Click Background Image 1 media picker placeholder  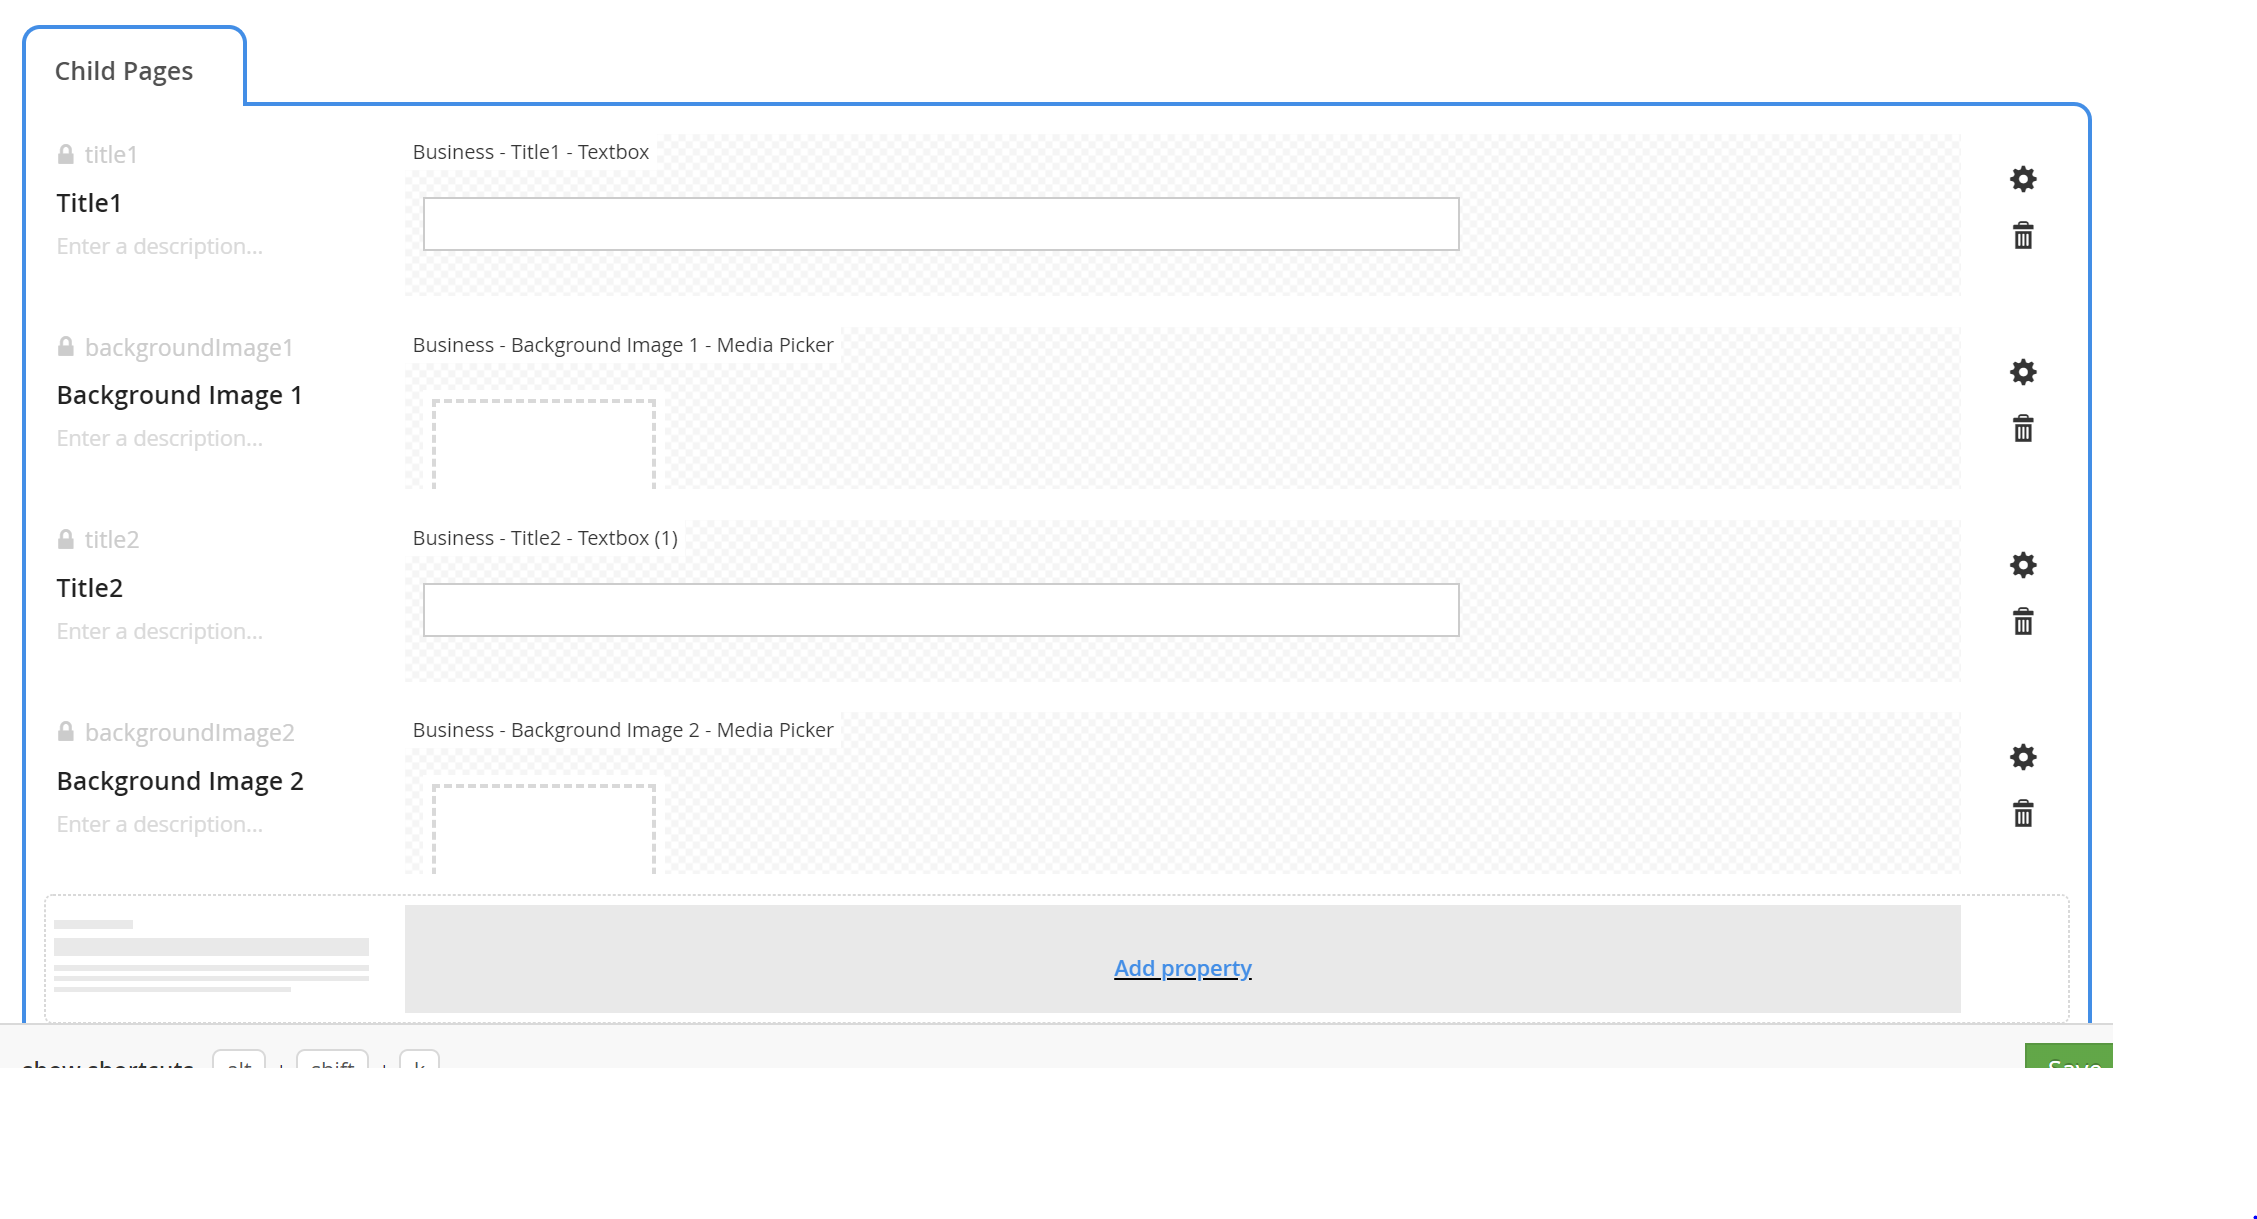(x=544, y=444)
